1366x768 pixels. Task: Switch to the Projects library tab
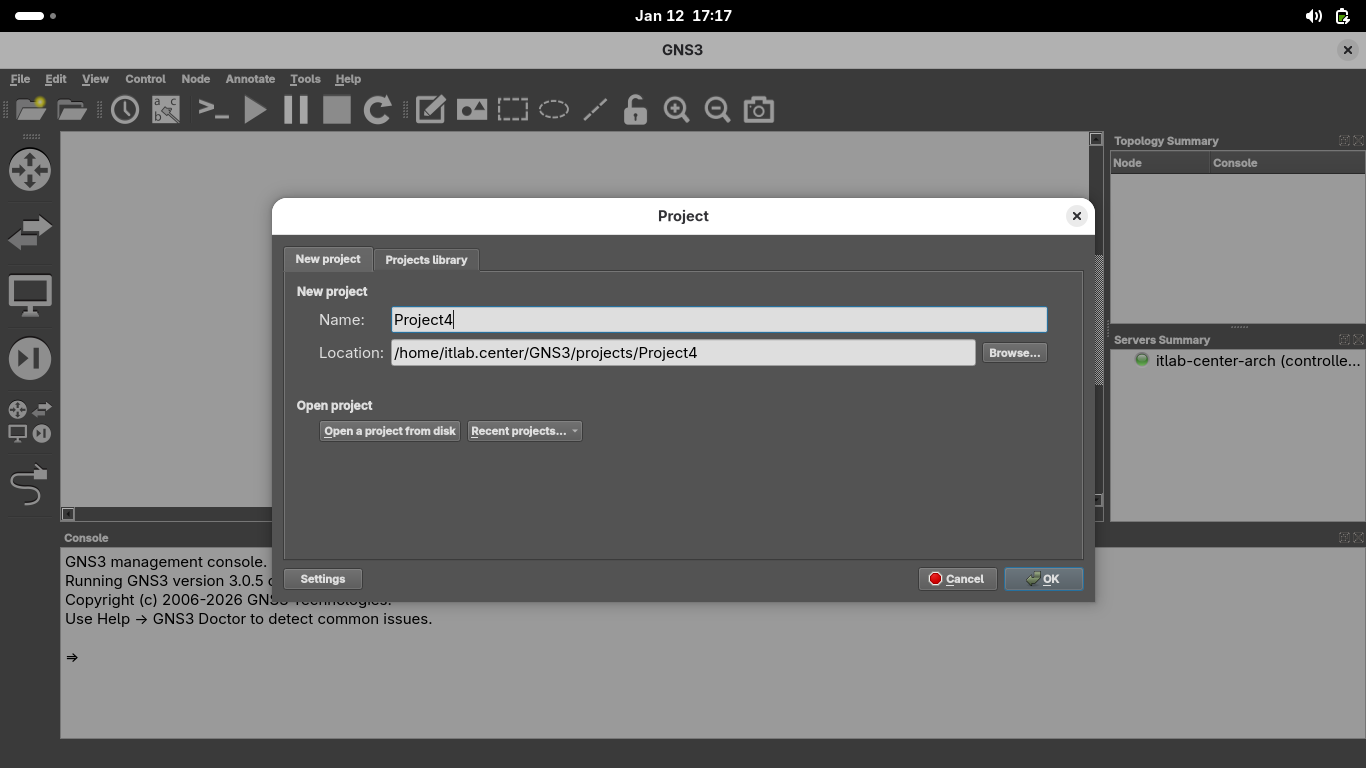[x=426, y=260]
